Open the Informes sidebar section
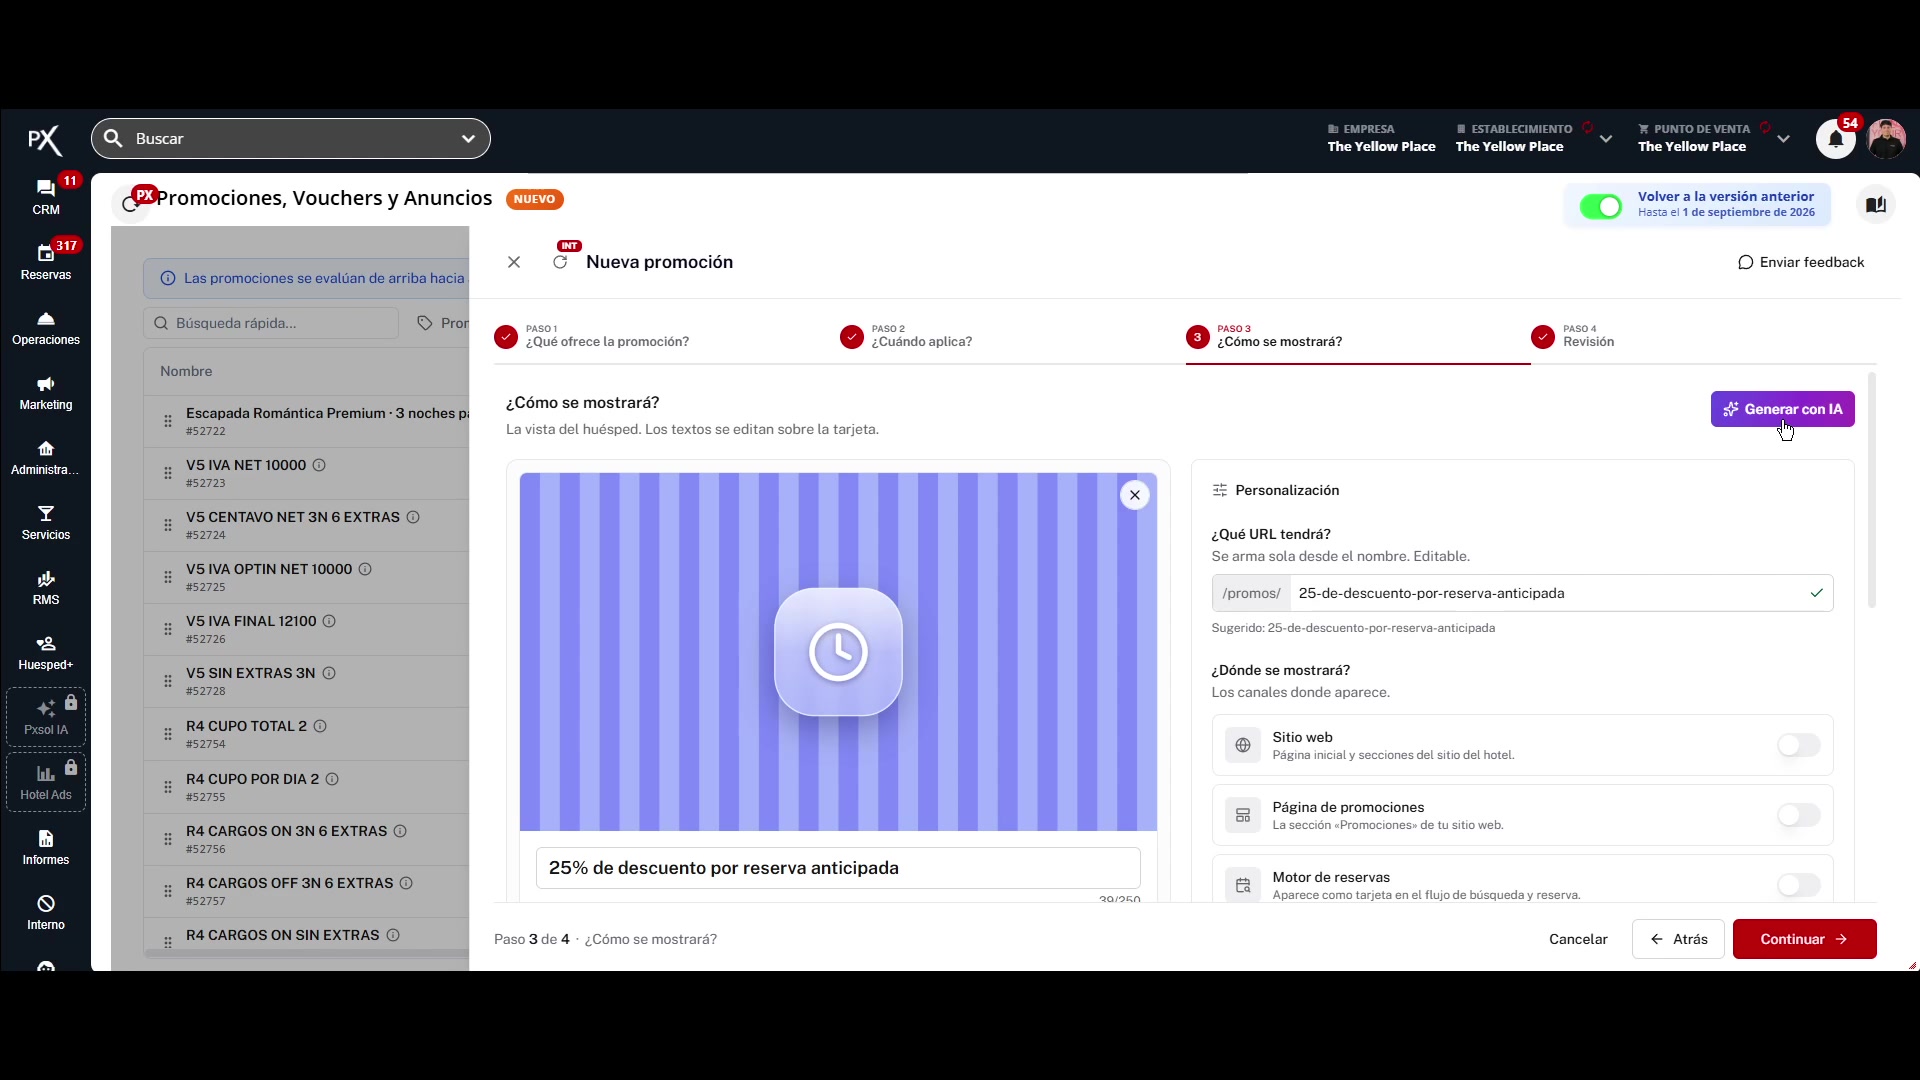This screenshot has height=1080, width=1920. tap(46, 848)
